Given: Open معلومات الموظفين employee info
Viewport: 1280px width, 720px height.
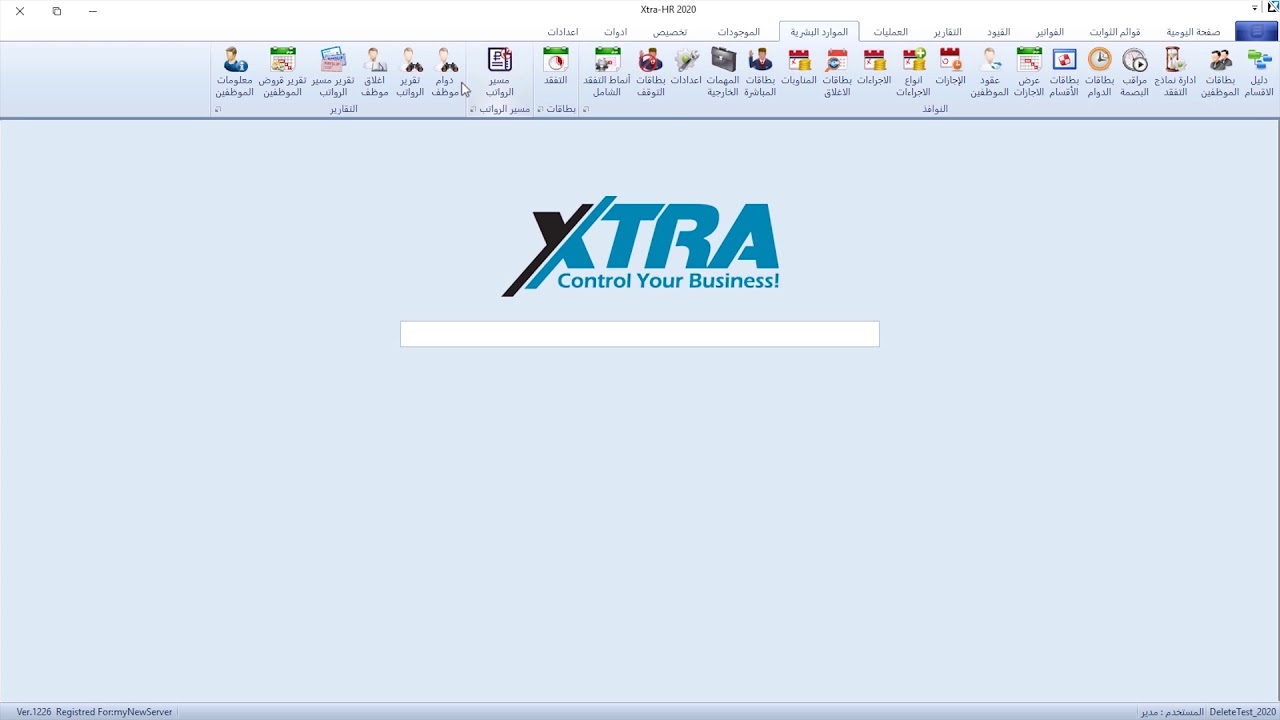Looking at the screenshot, I should pos(234,72).
